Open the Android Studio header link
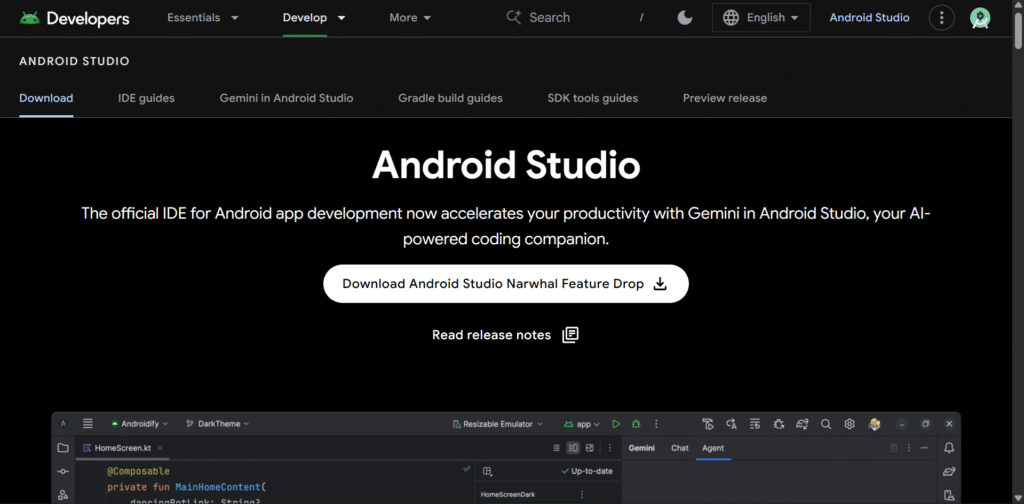The width and height of the screenshot is (1024, 504). pyautogui.click(x=869, y=18)
